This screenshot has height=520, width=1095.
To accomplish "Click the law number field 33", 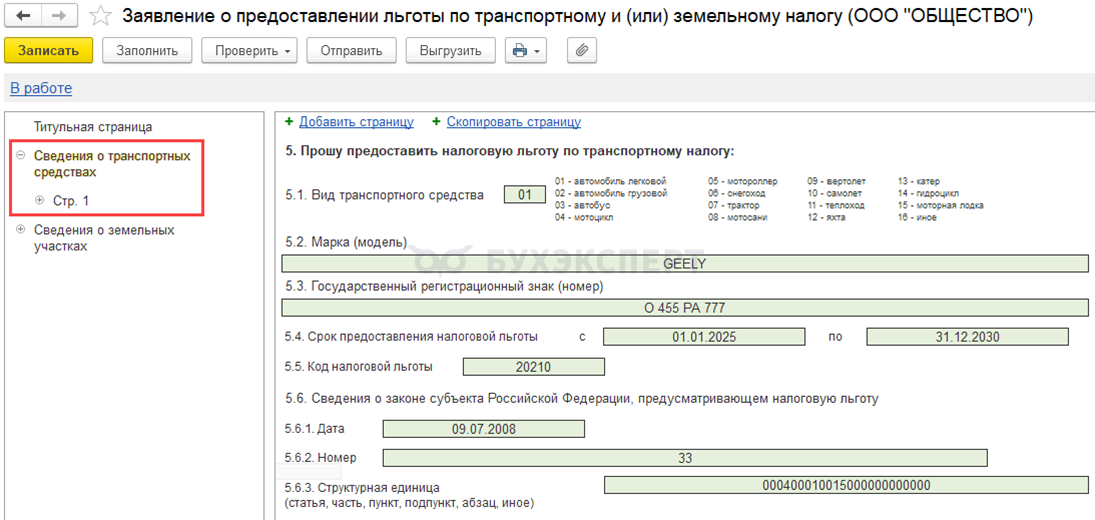I will (685, 458).
